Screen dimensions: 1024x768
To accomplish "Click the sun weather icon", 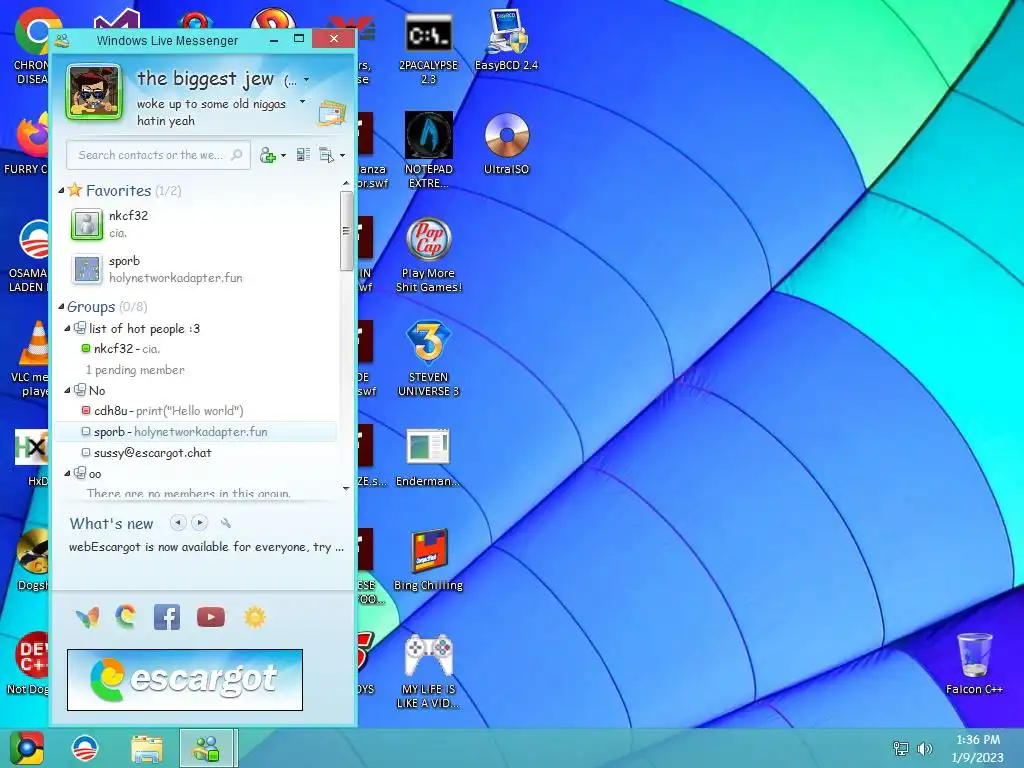I will click(255, 617).
